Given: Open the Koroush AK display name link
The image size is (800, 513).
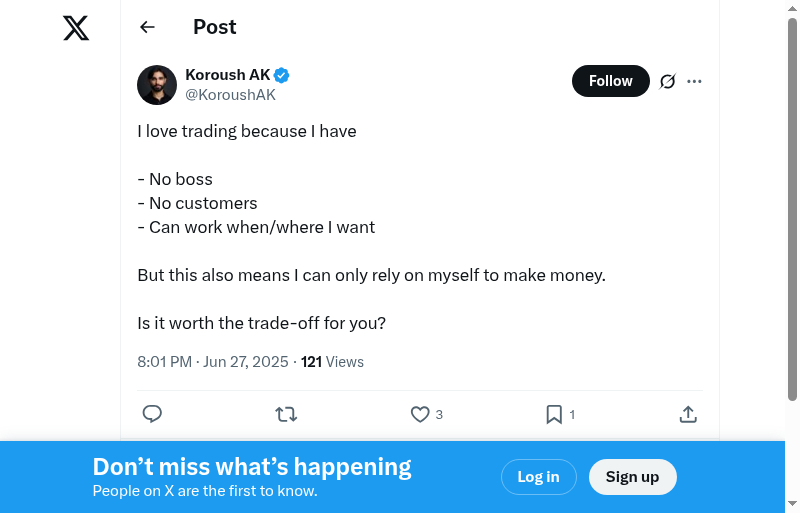Looking at the screenshot, I should tap(228, 75).
